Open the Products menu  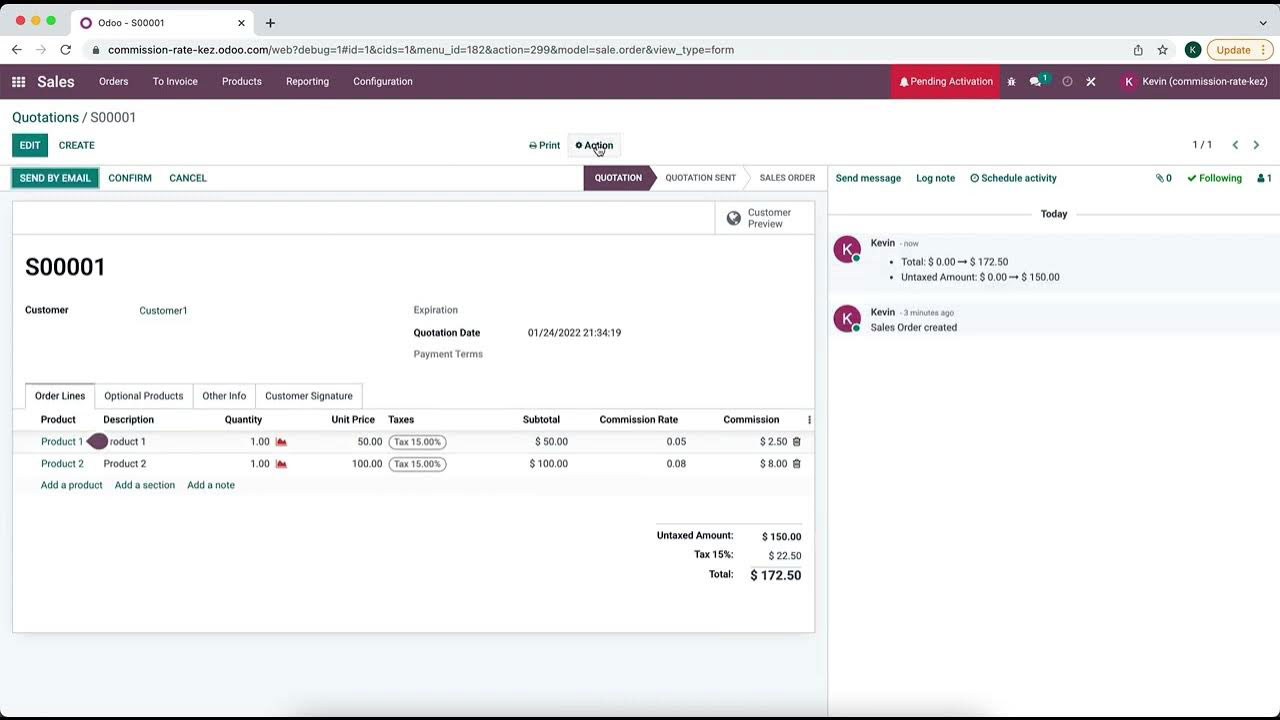(242, 82)
